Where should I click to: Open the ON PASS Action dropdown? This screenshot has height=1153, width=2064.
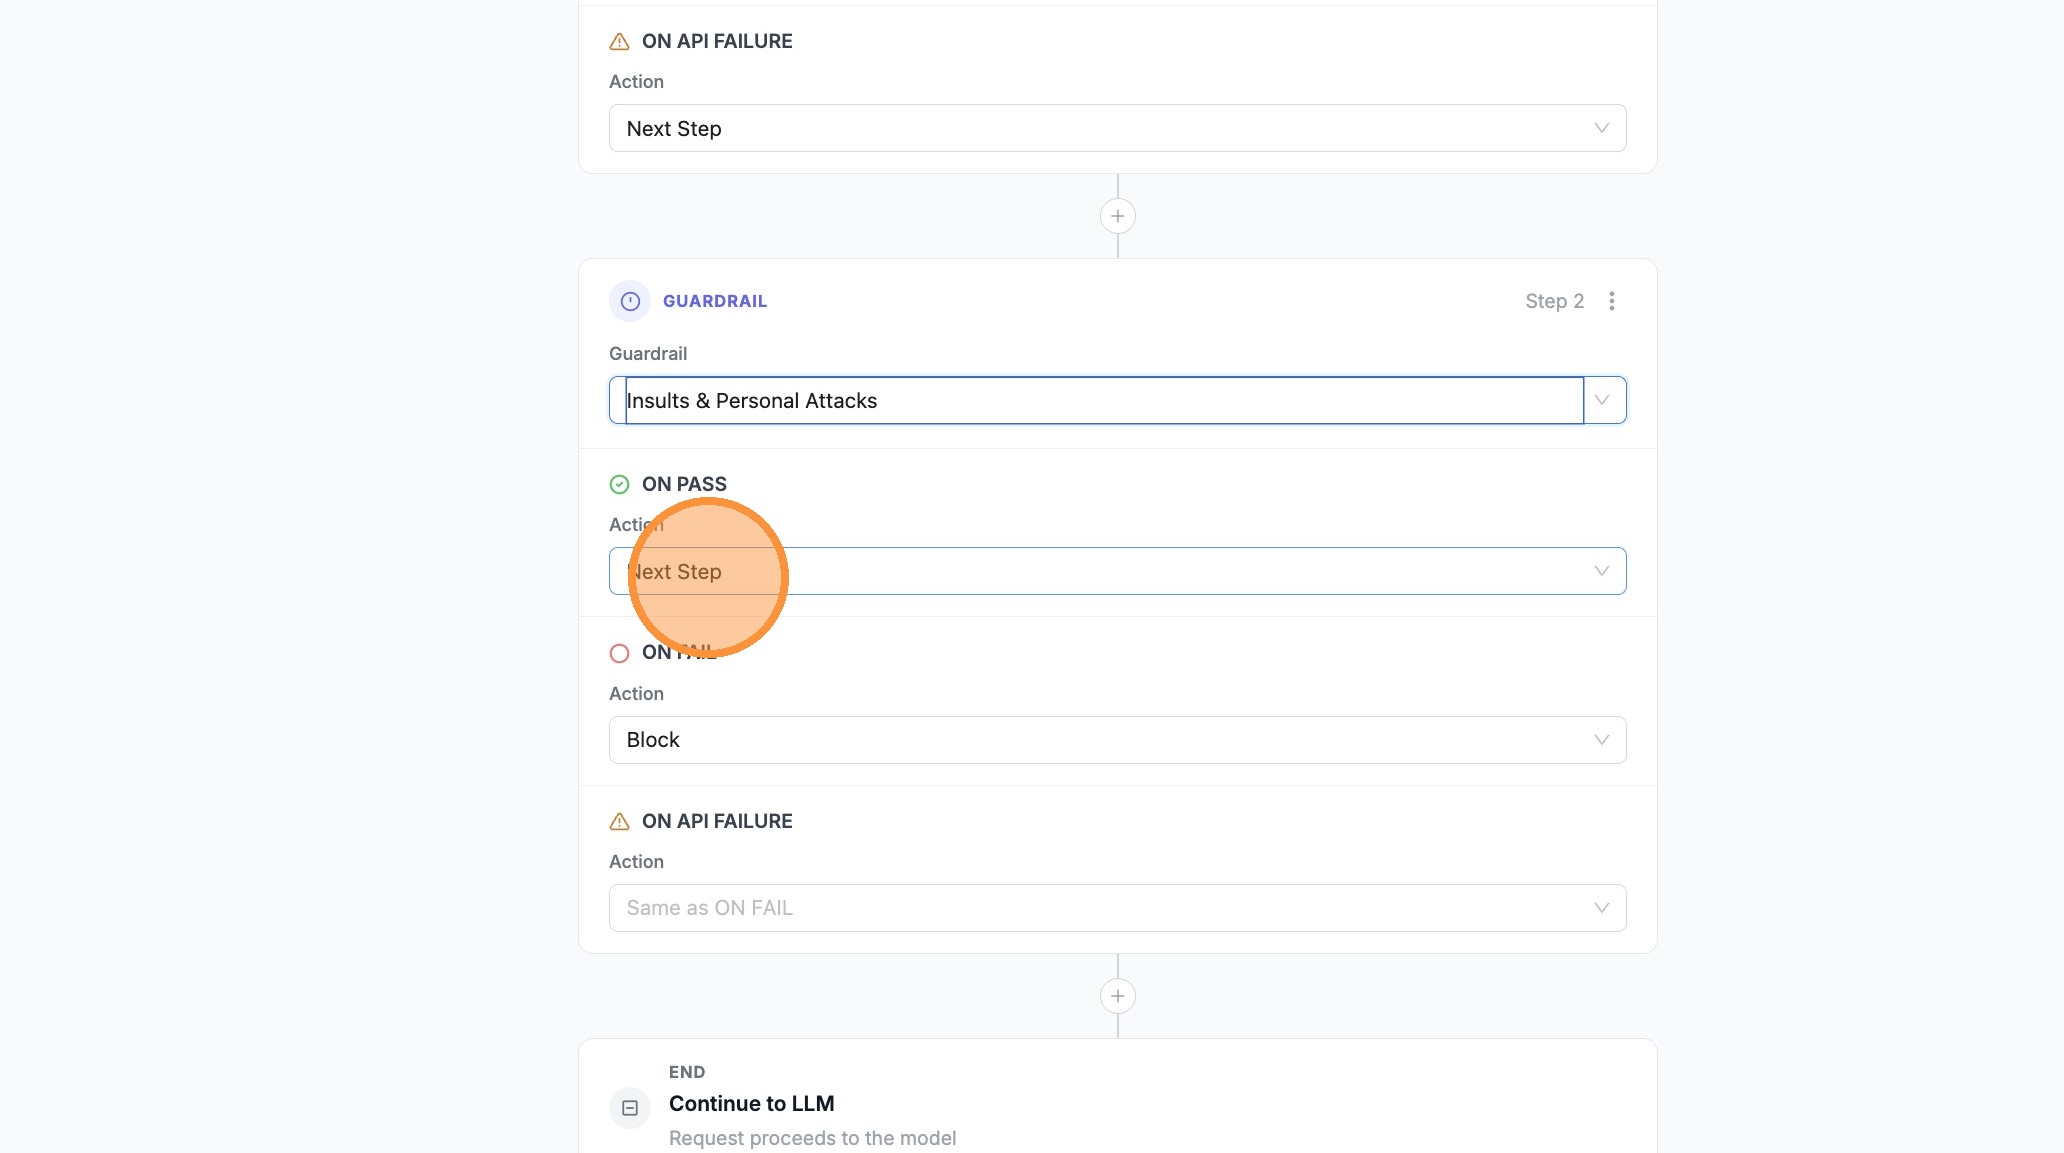coord(1600,571)
